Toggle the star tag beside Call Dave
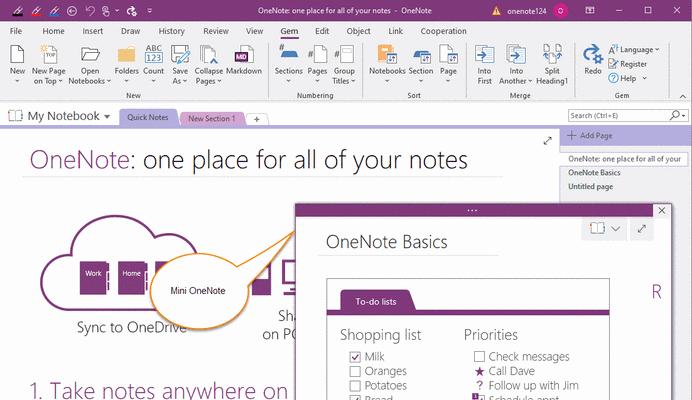692x400 pixels. click(x=479, y=371)
